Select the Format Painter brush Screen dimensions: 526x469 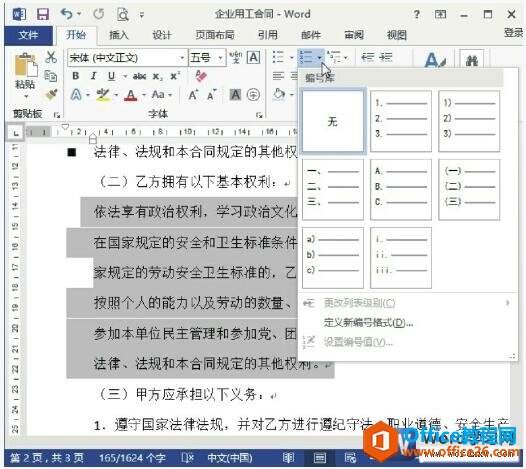51,95
